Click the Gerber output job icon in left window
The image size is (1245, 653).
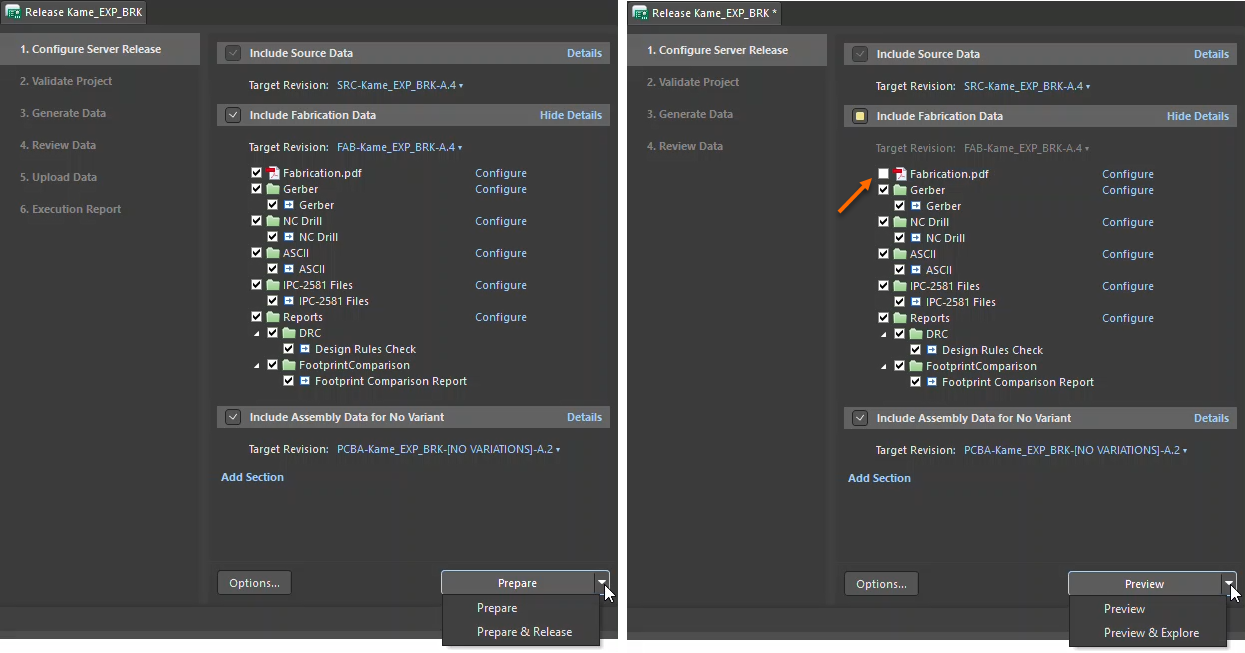(289, 205)
